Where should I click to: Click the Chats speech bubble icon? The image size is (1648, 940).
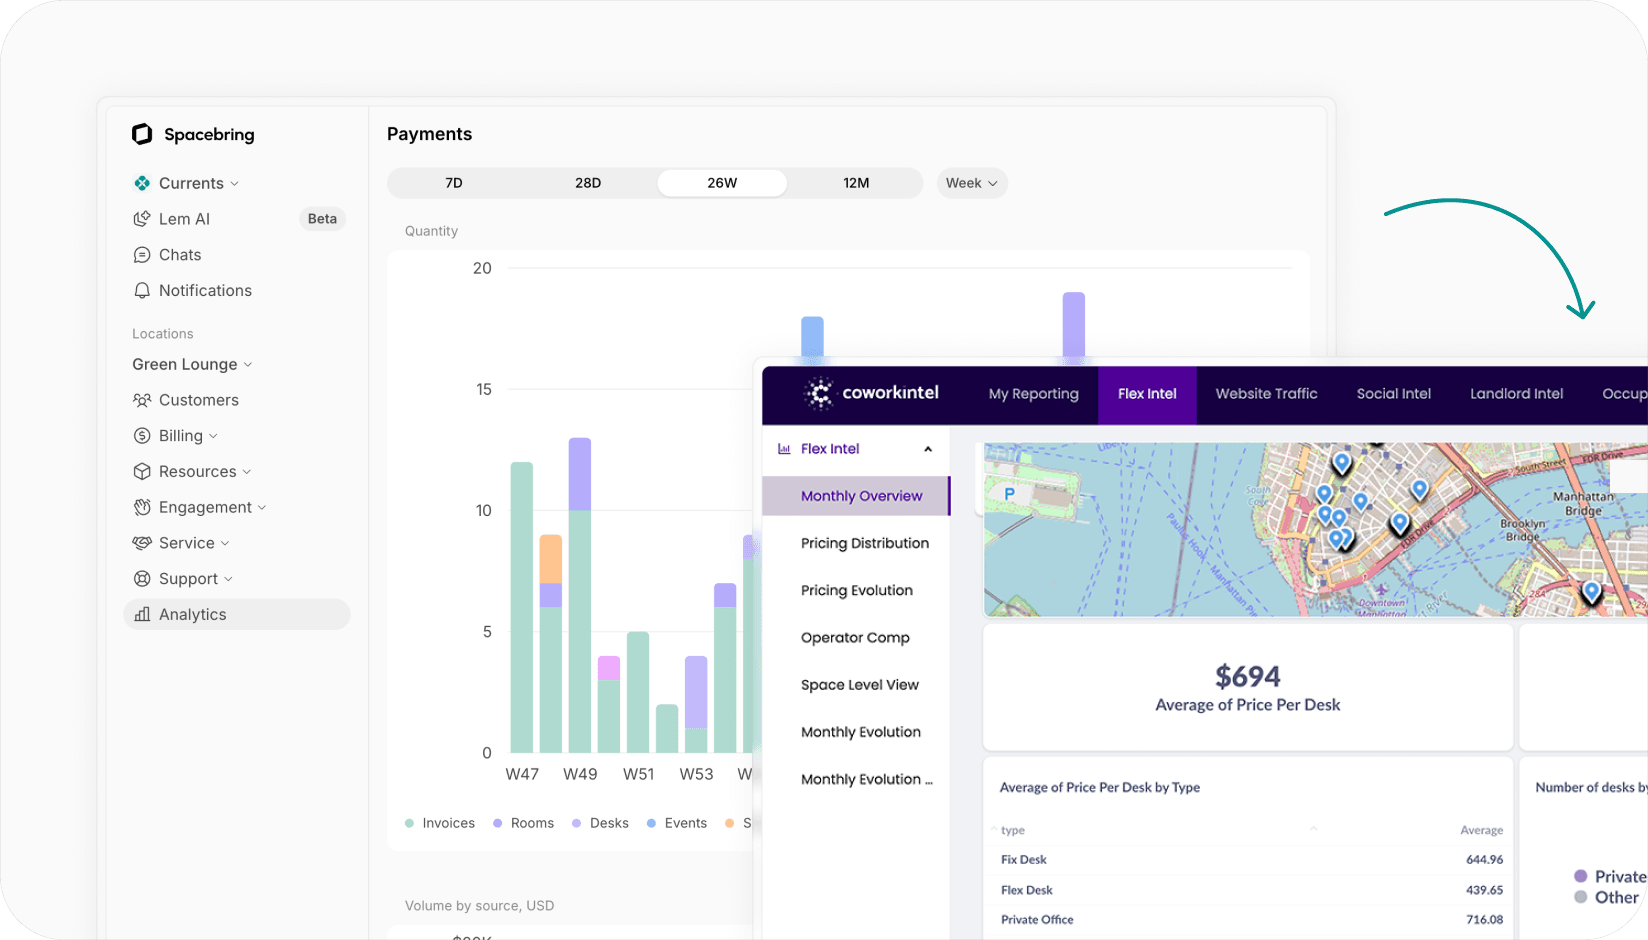(x=142, y=255)
